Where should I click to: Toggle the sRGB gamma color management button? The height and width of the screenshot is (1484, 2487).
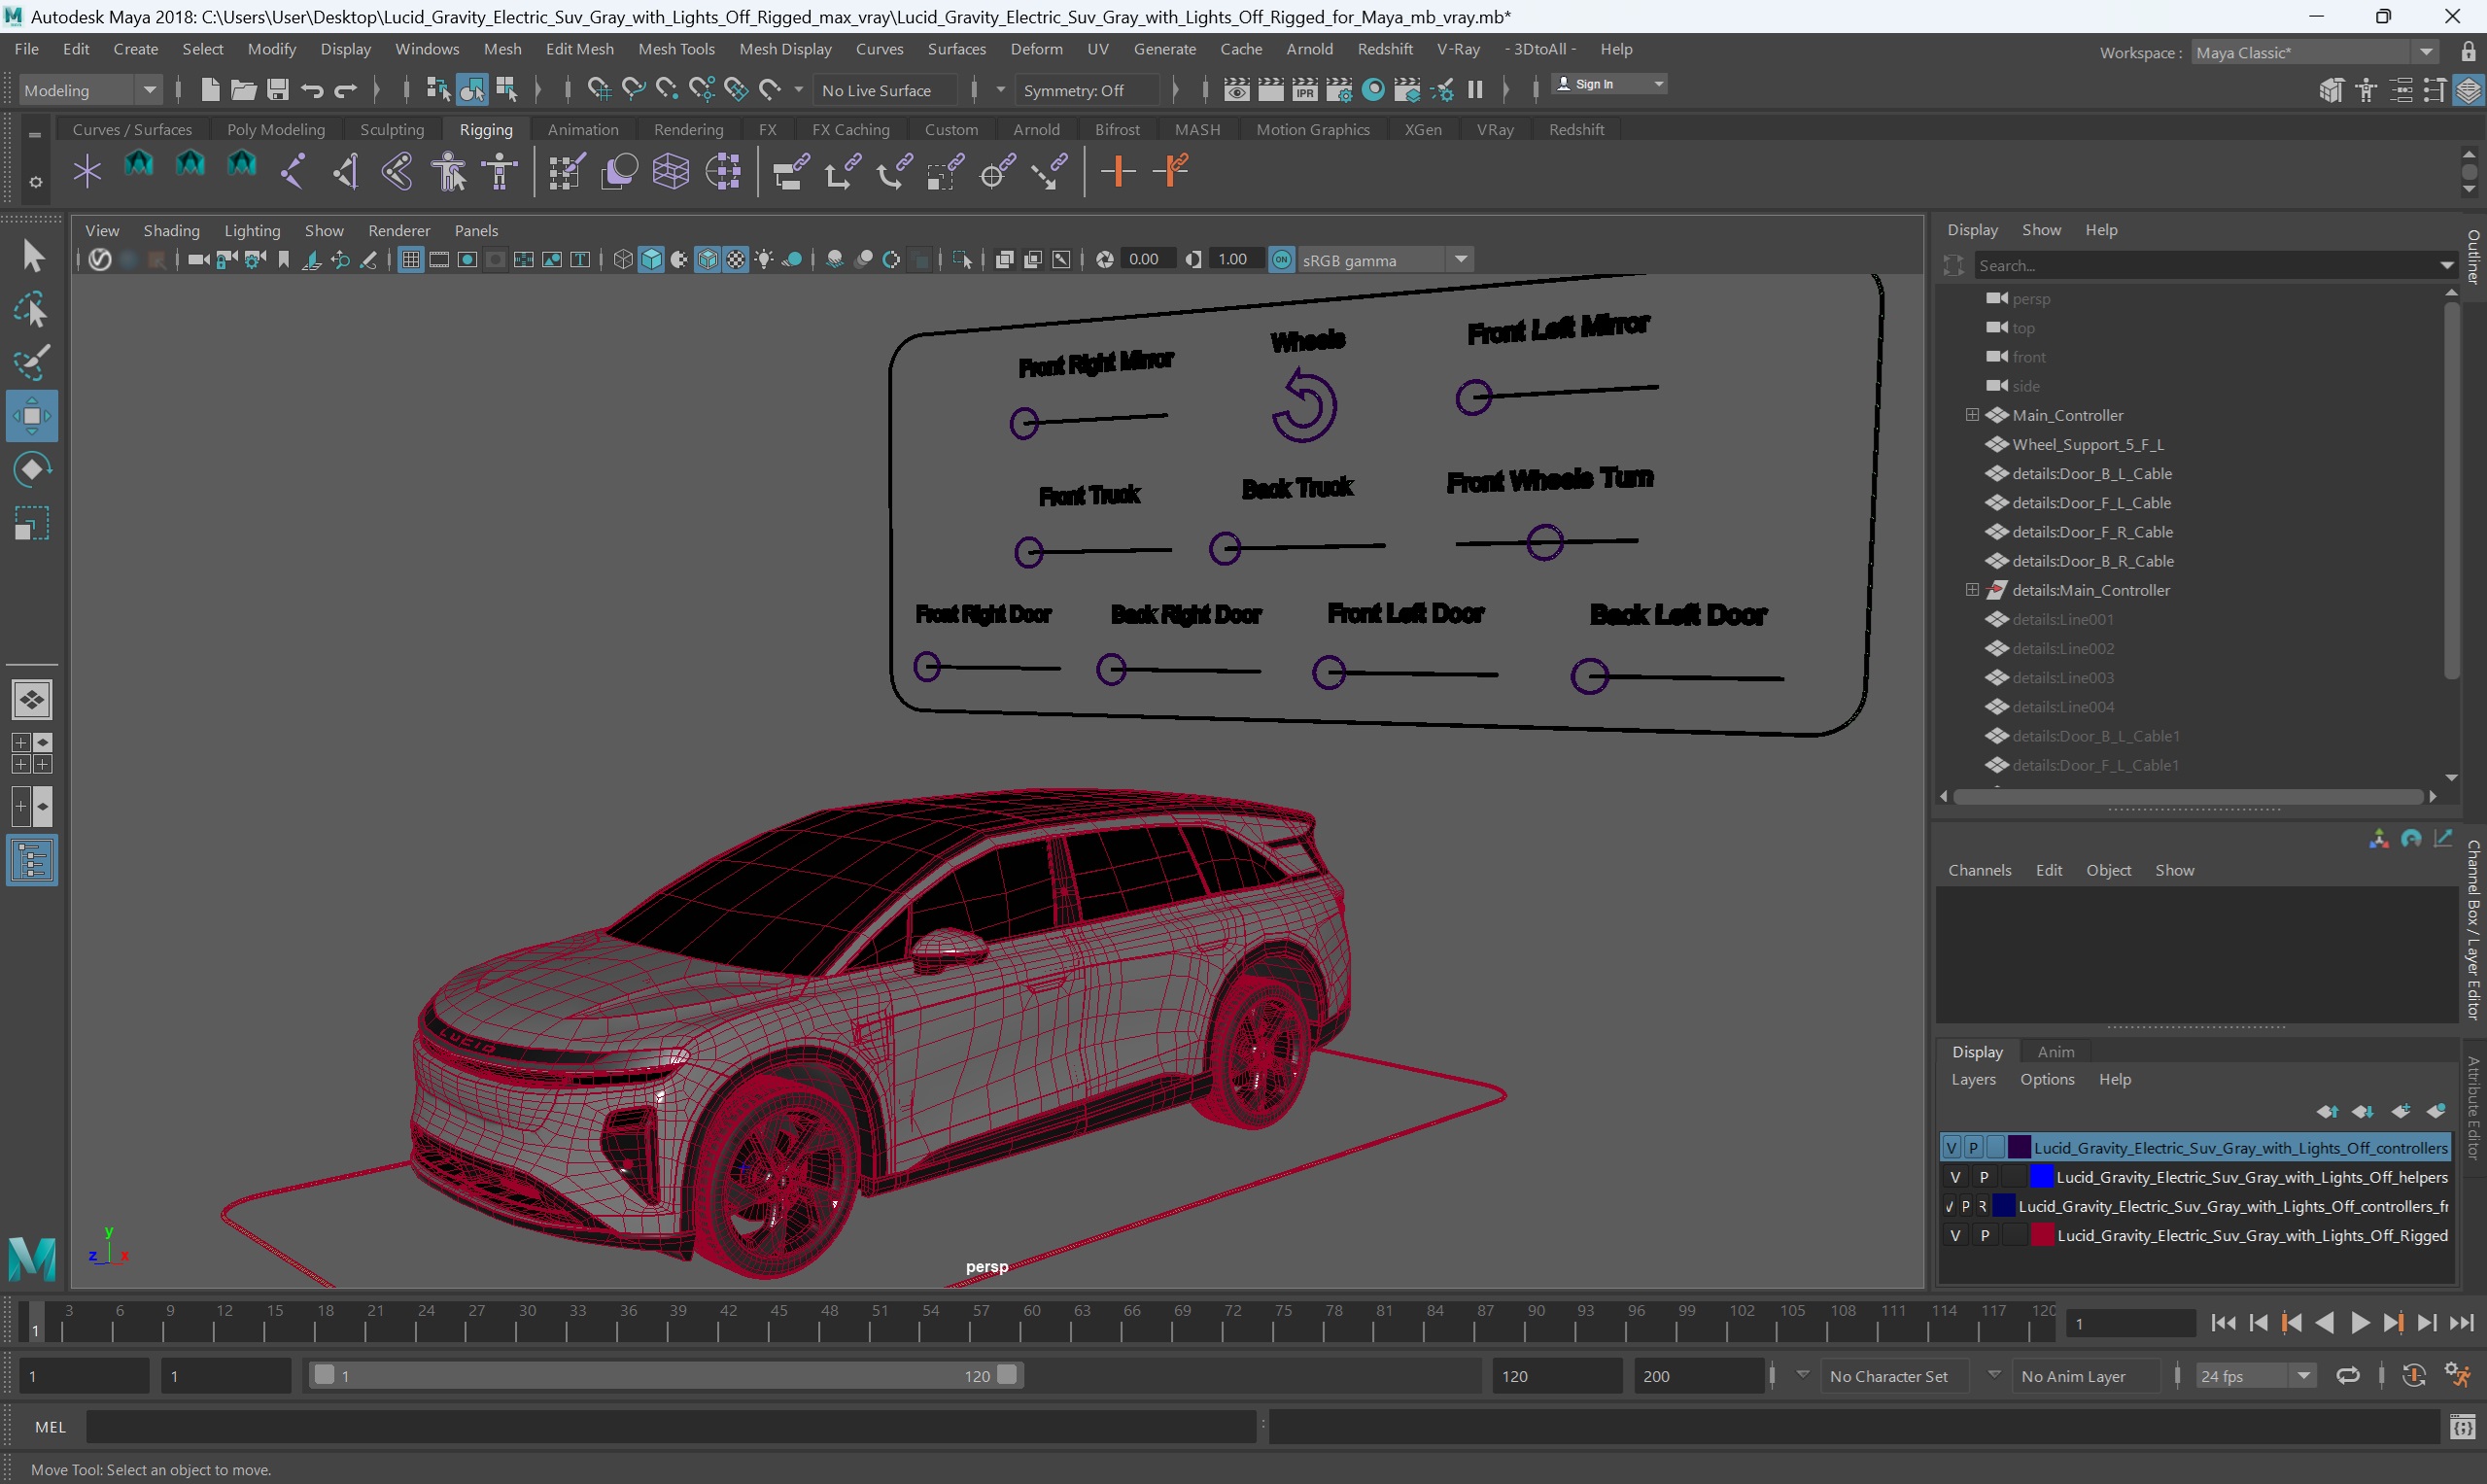point(1282,260)
